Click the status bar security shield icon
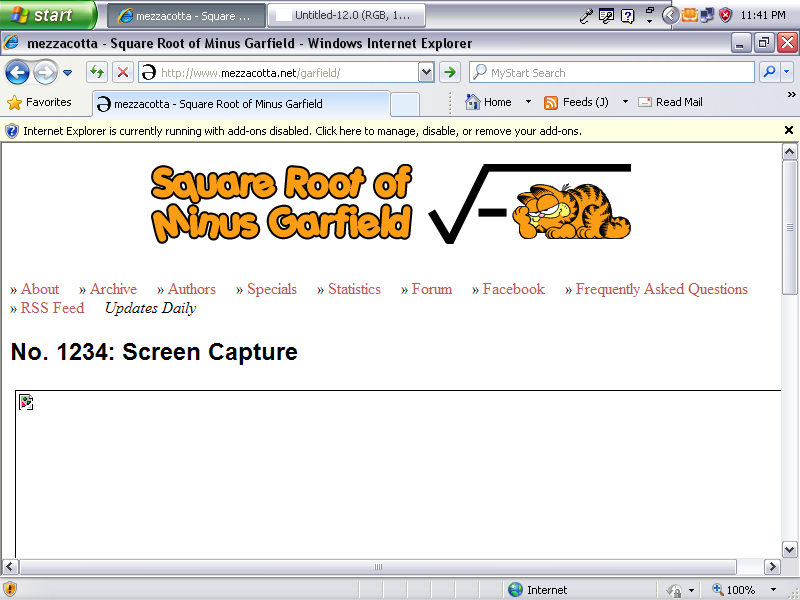 point(10,589)
